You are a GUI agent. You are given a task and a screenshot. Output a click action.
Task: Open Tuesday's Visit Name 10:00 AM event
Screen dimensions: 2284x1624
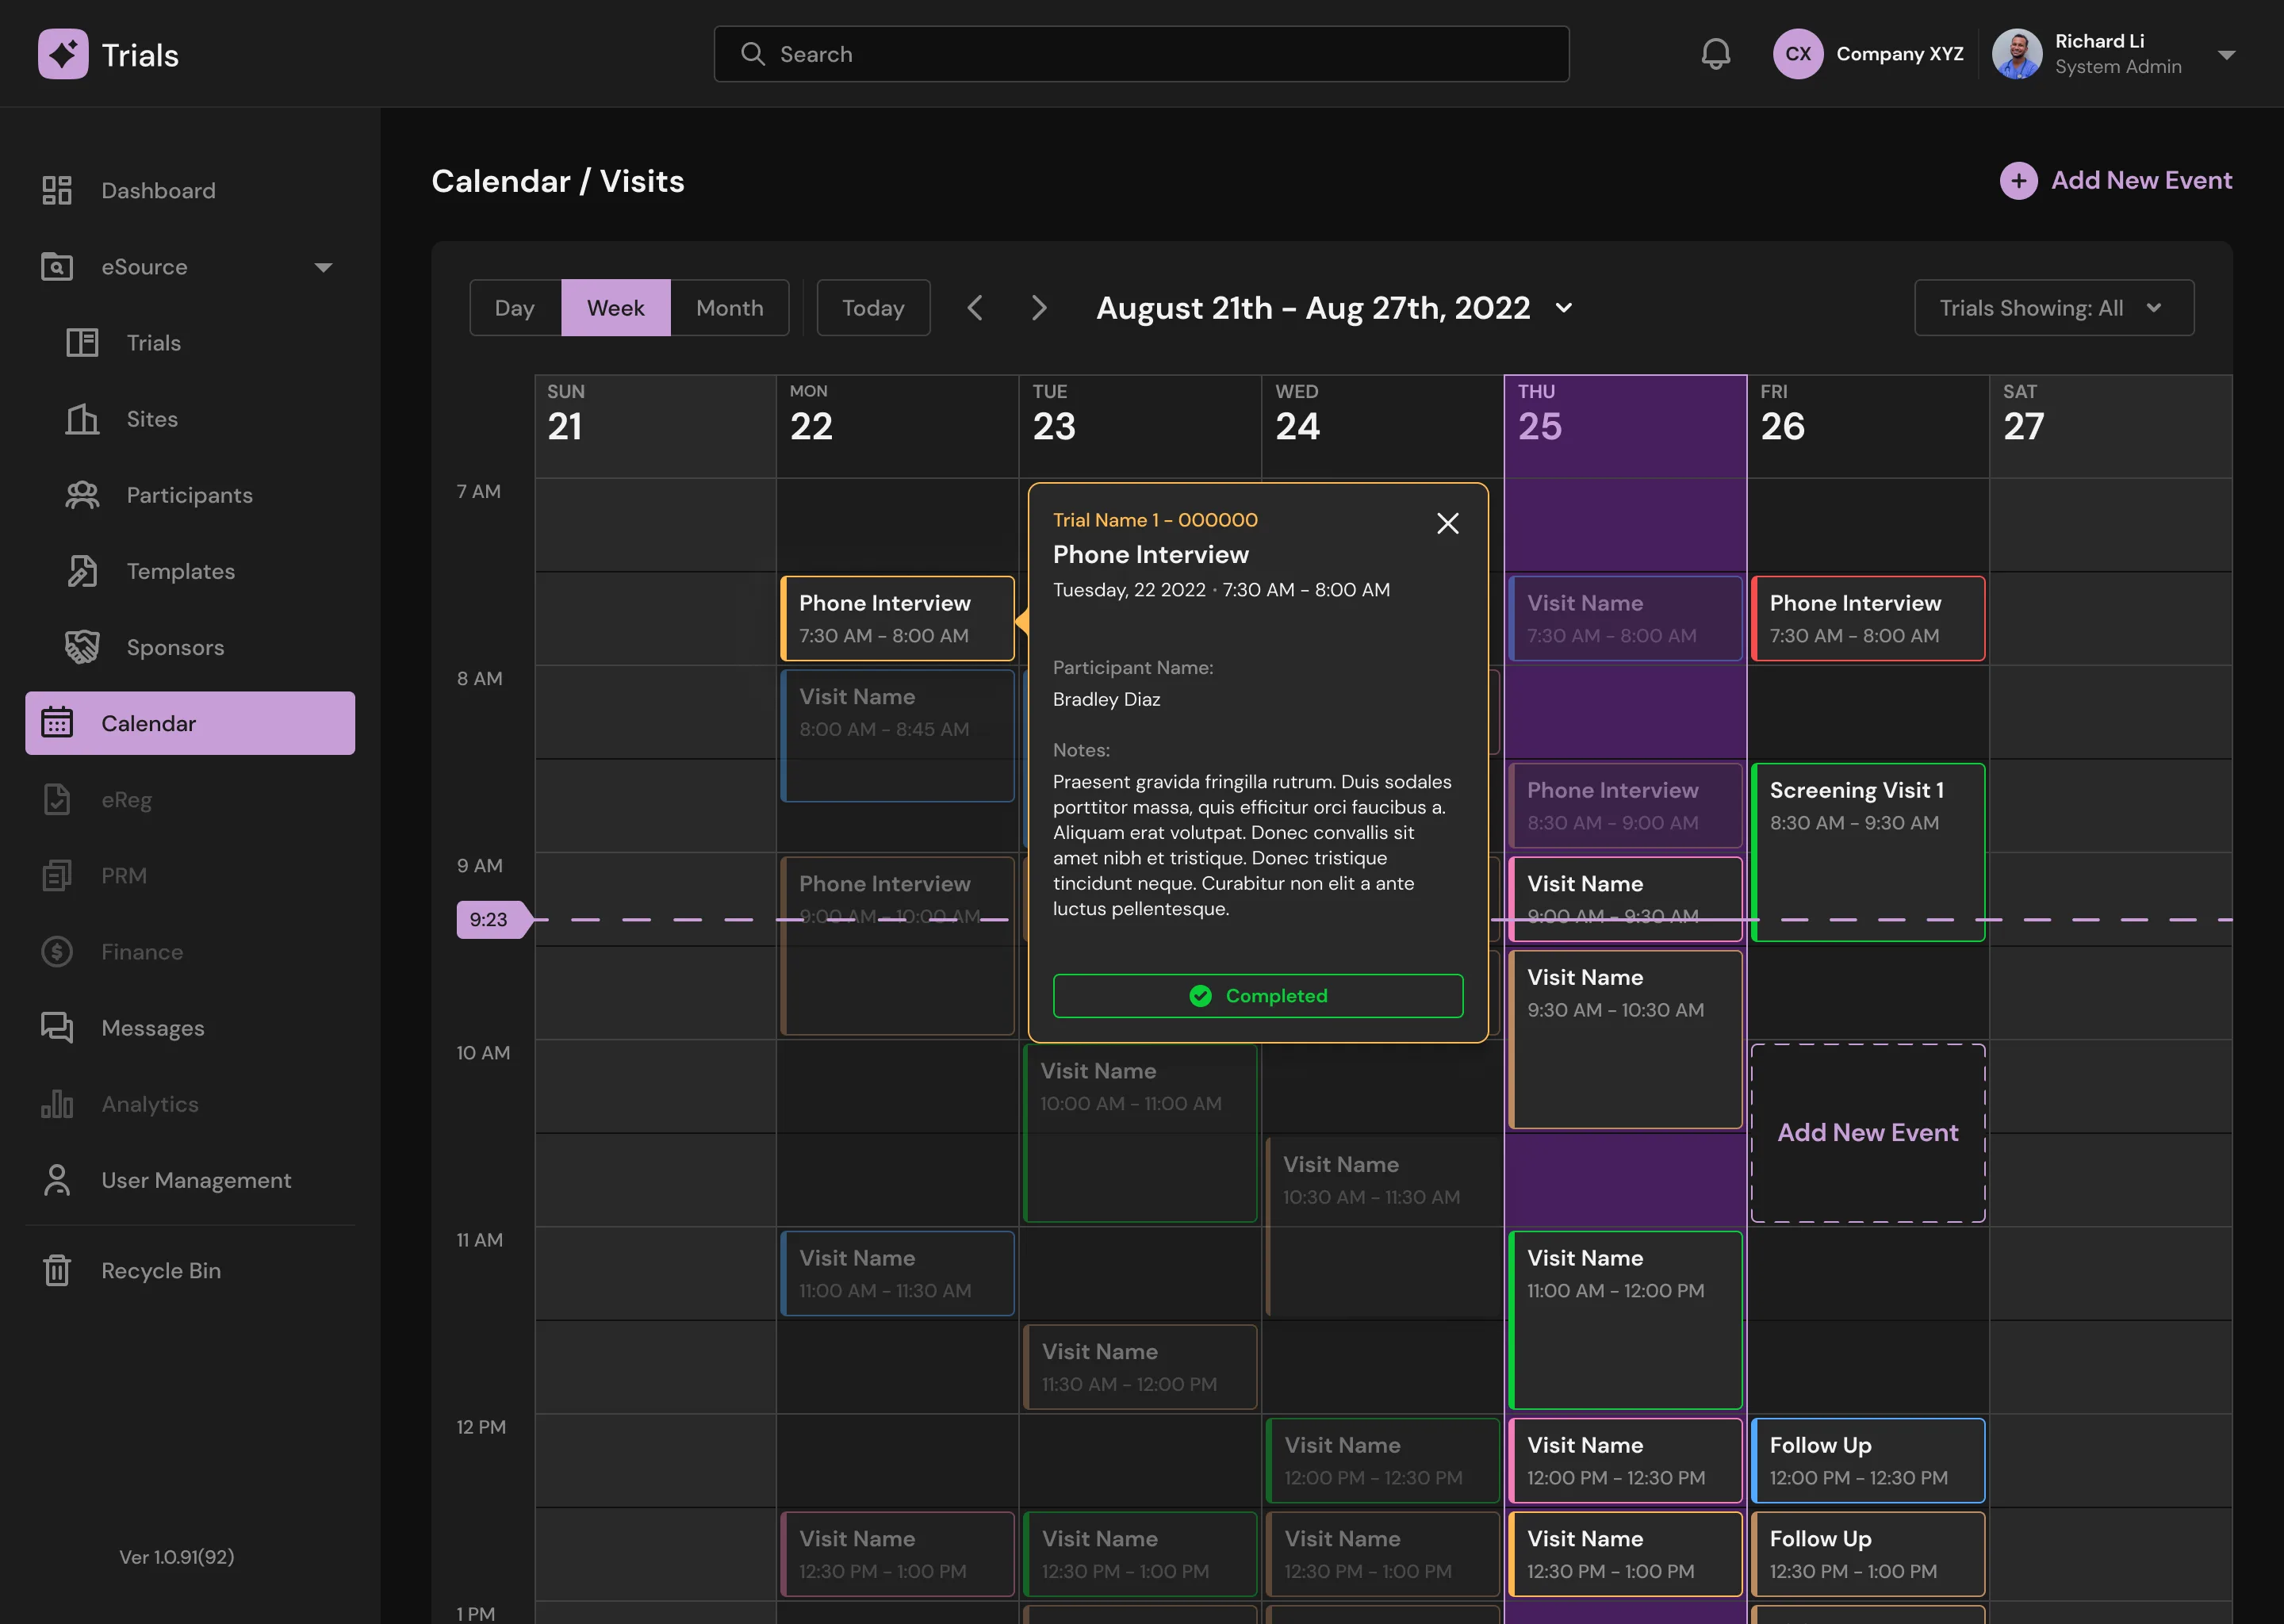1140,1133
